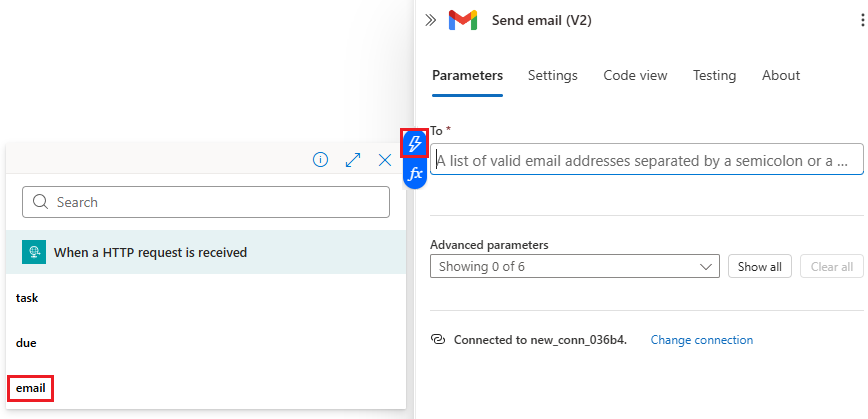
Task: Click the Send email (V2) title
Action: tap(541, 21)
